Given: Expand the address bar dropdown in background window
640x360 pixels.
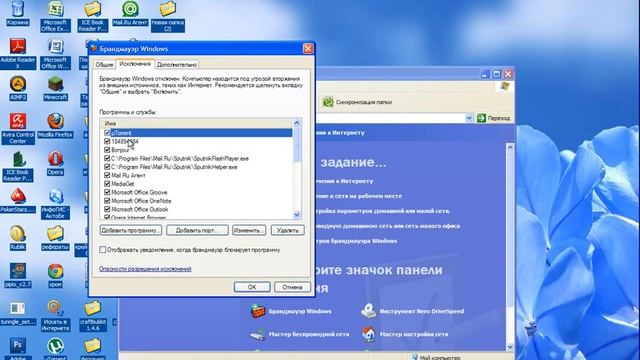Looking at the screenshot, I should coord(469,118).
